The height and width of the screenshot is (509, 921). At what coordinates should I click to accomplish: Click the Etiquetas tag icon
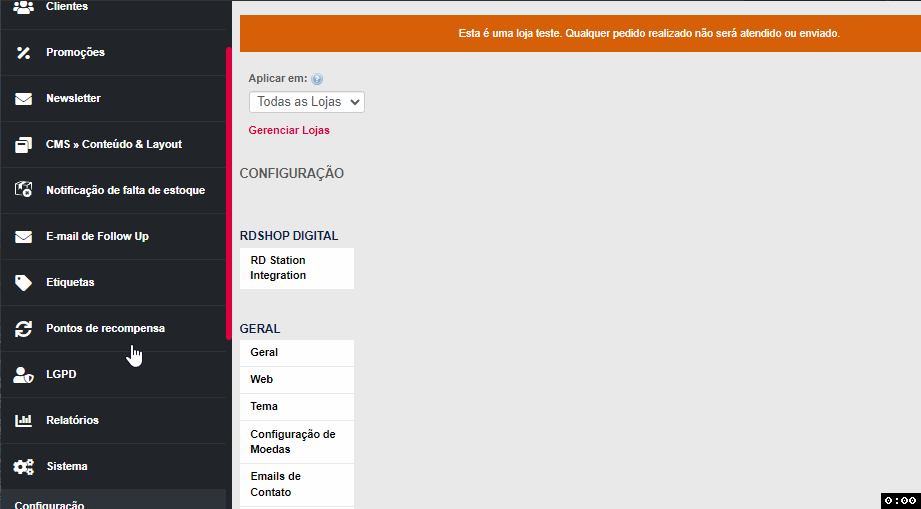click(24, 283)
